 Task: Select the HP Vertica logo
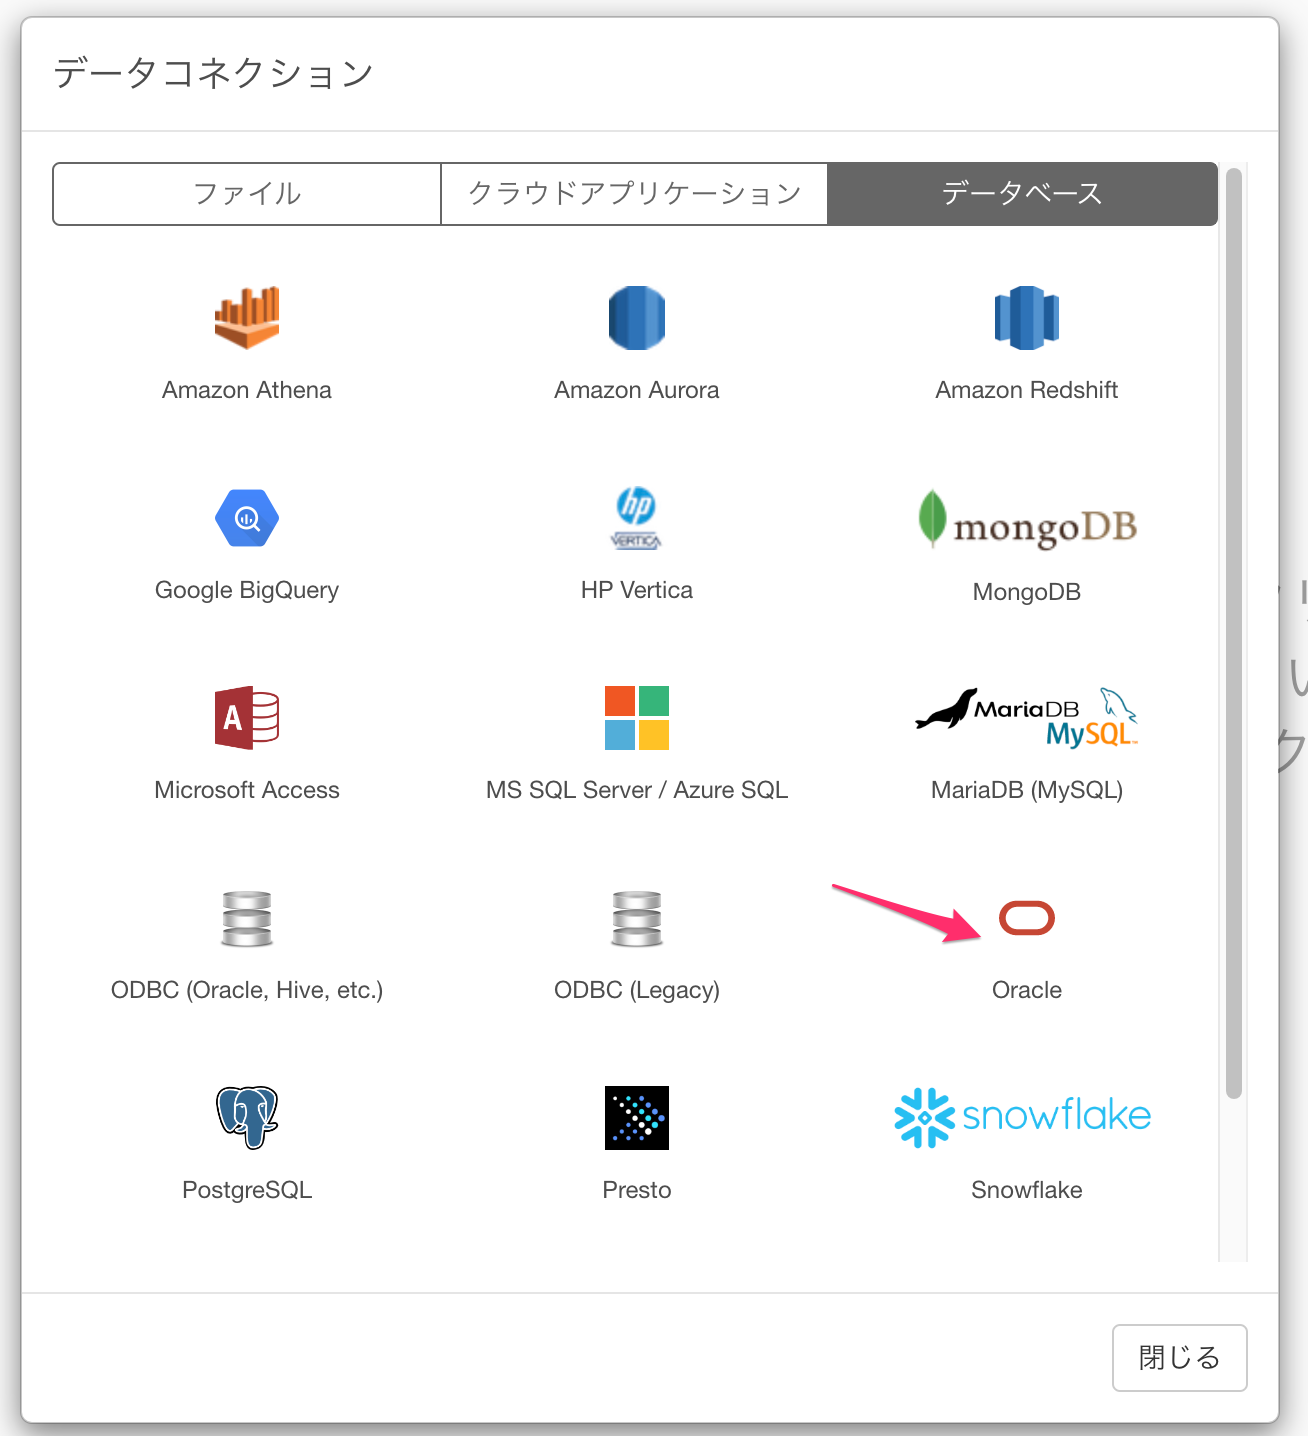point(637,518)
